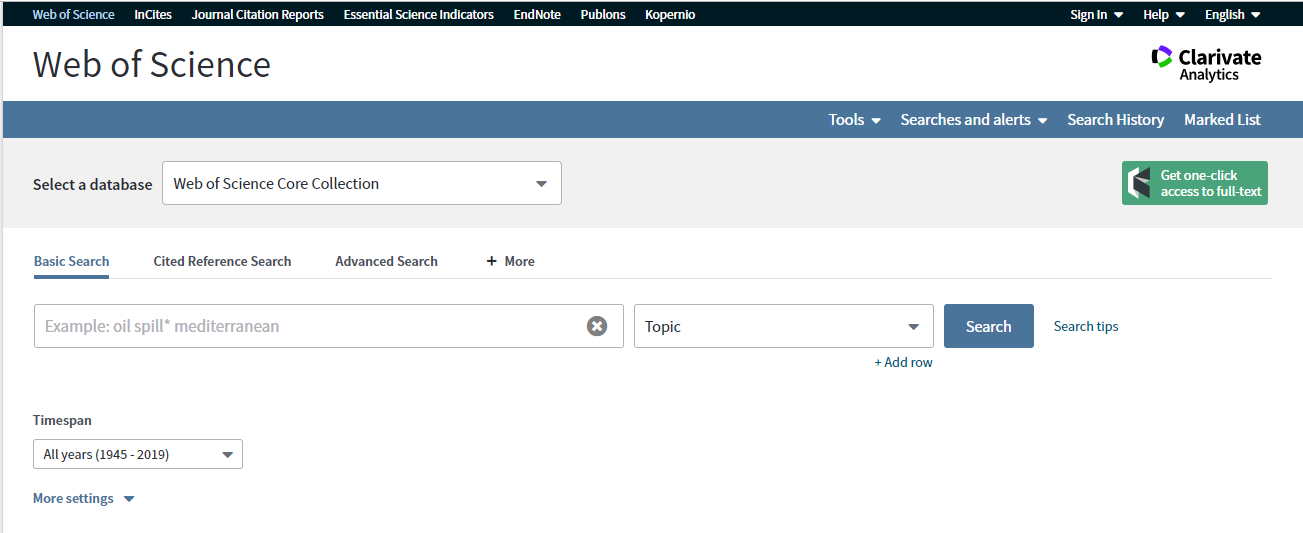Screen dimensions: 1303x533
Task: Switch to Cited Reference Search tab
Action: tap(222, 261)
